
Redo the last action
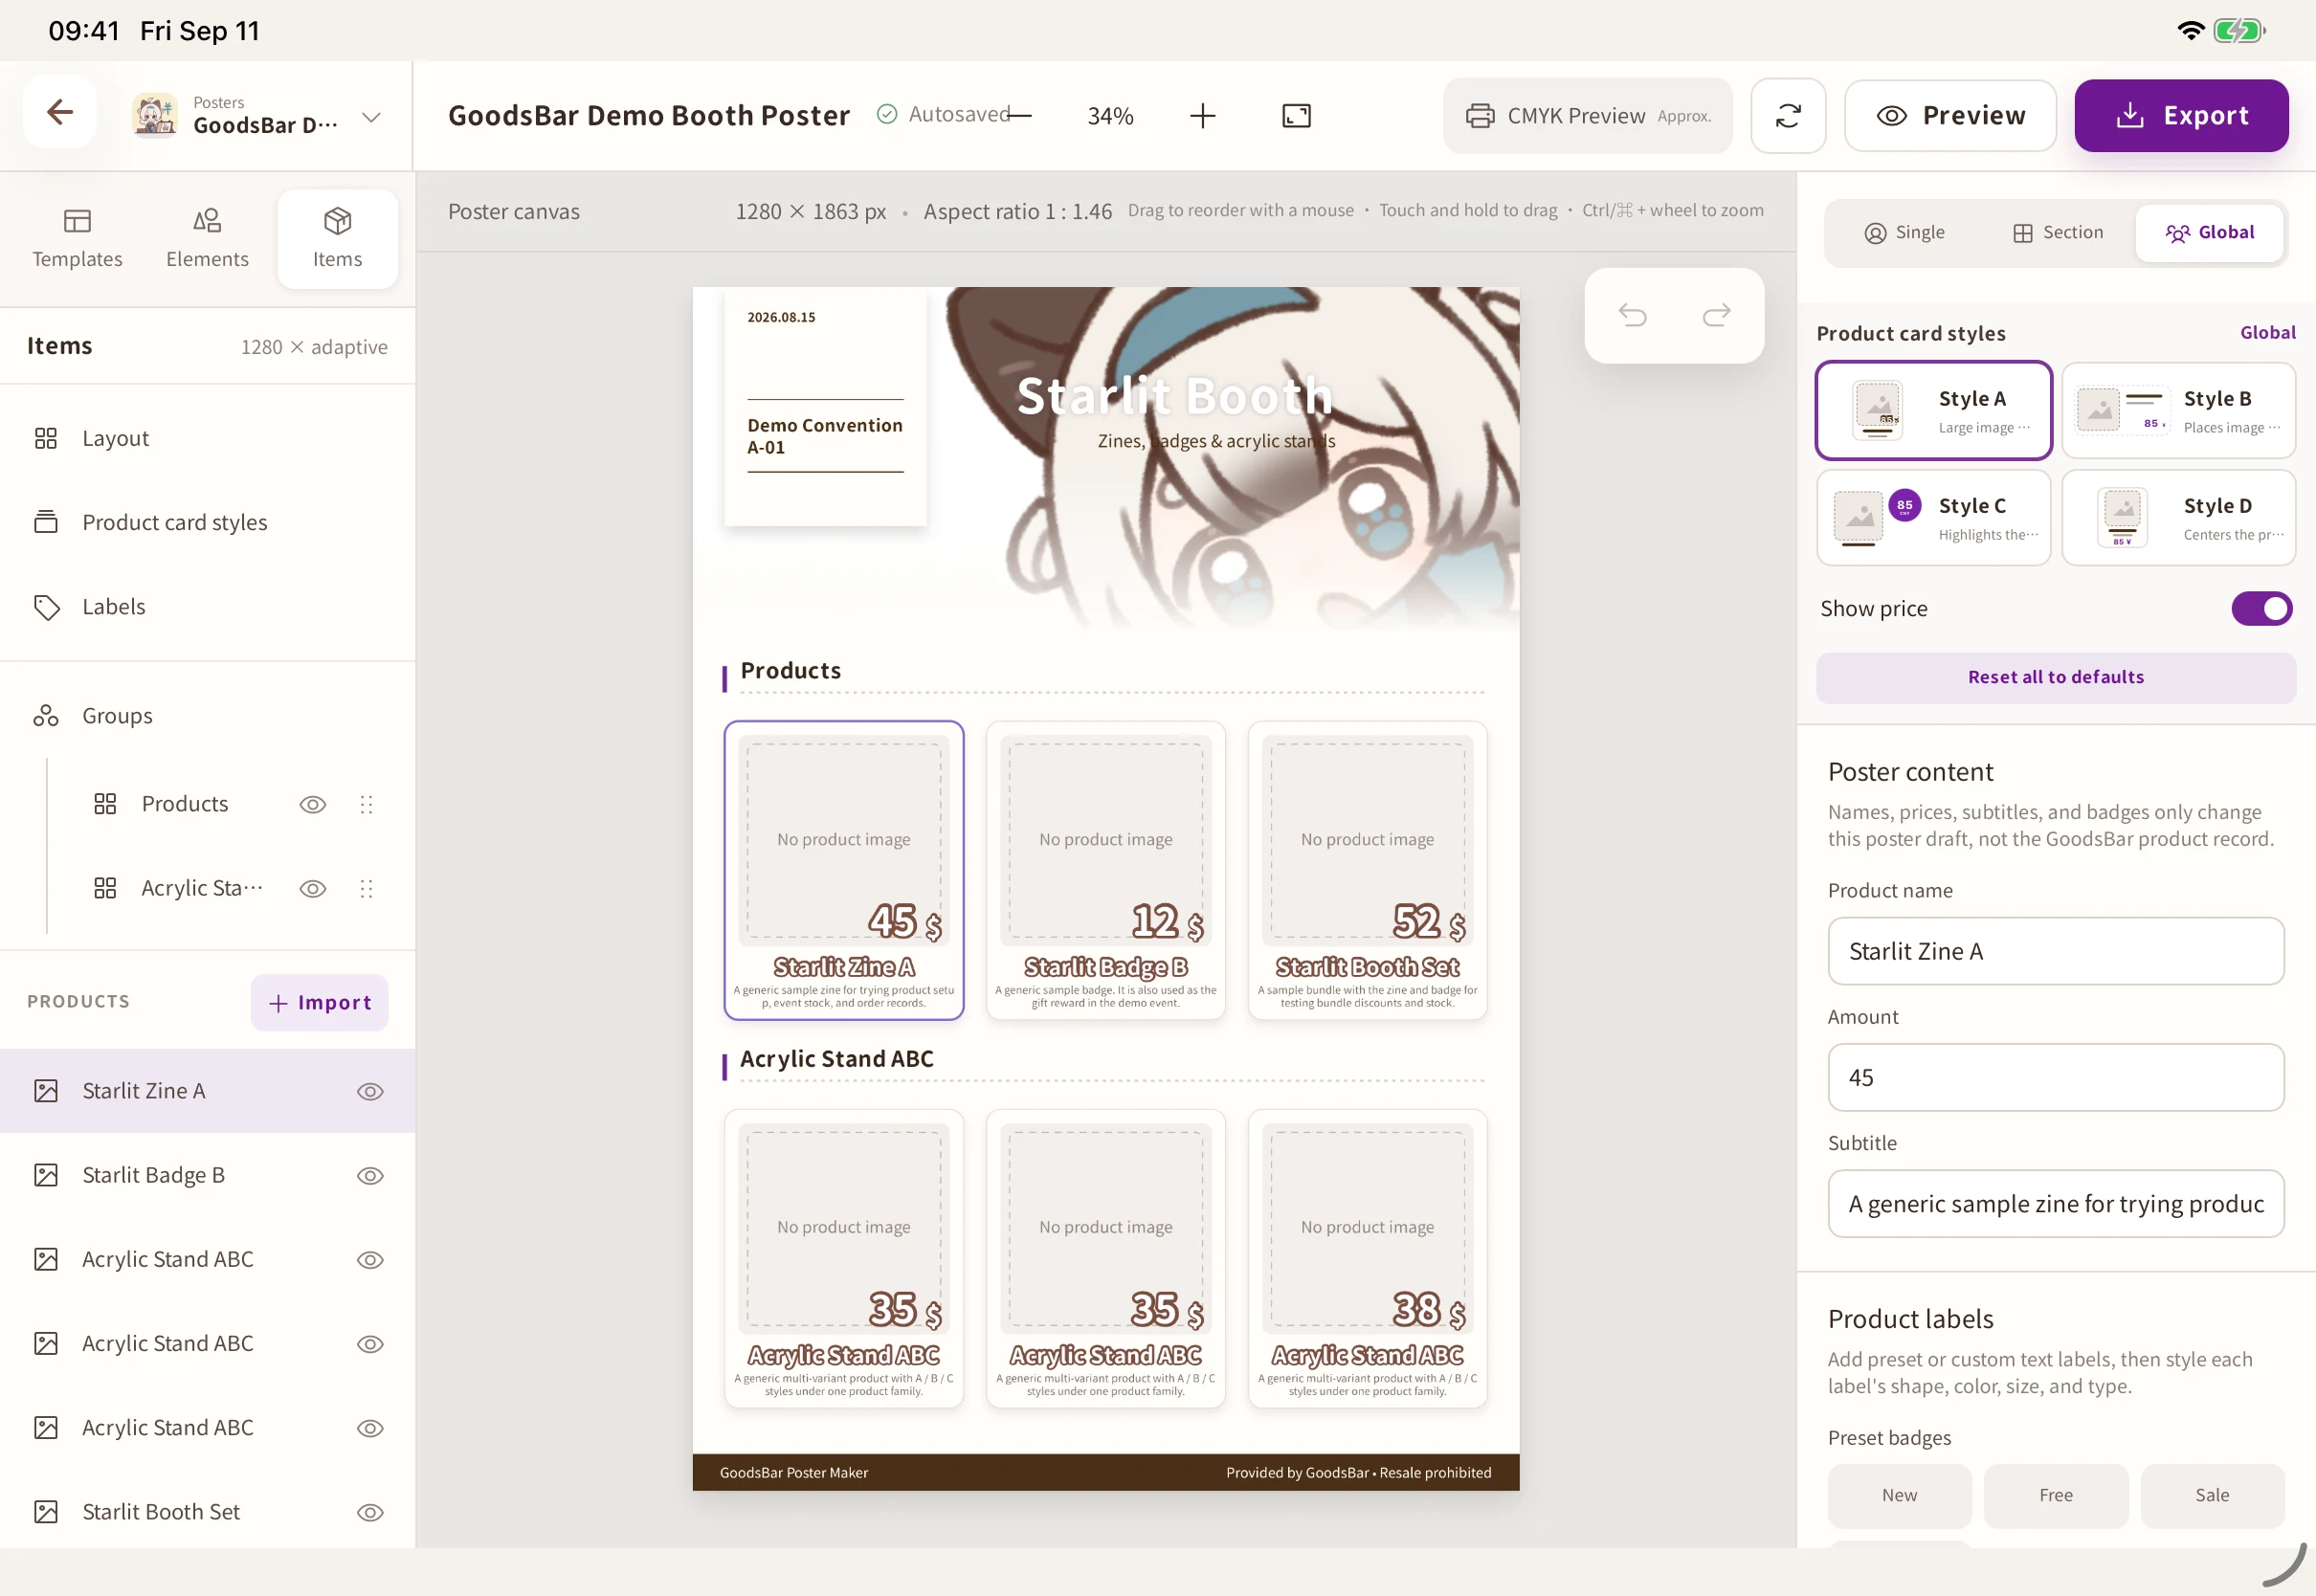point(1716,315)
